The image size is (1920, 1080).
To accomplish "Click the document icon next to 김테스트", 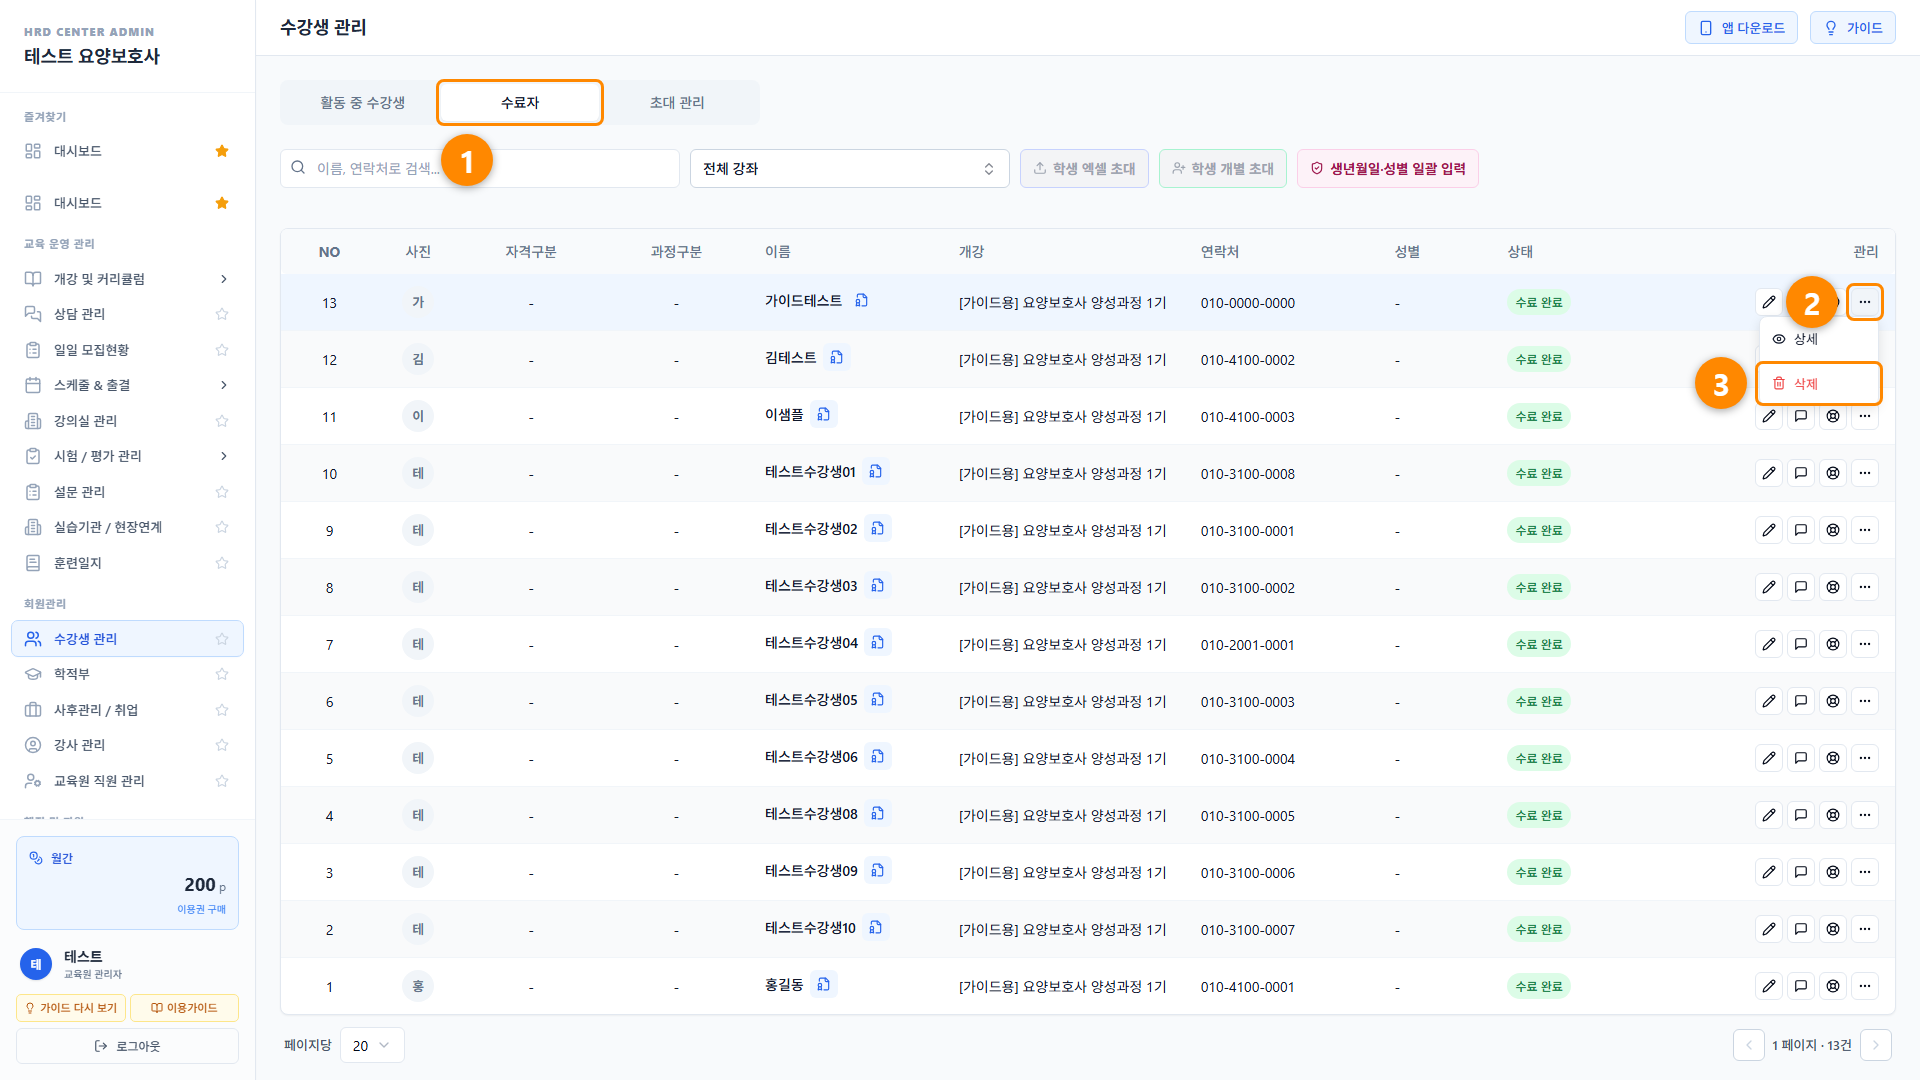I will coord(837,357).
